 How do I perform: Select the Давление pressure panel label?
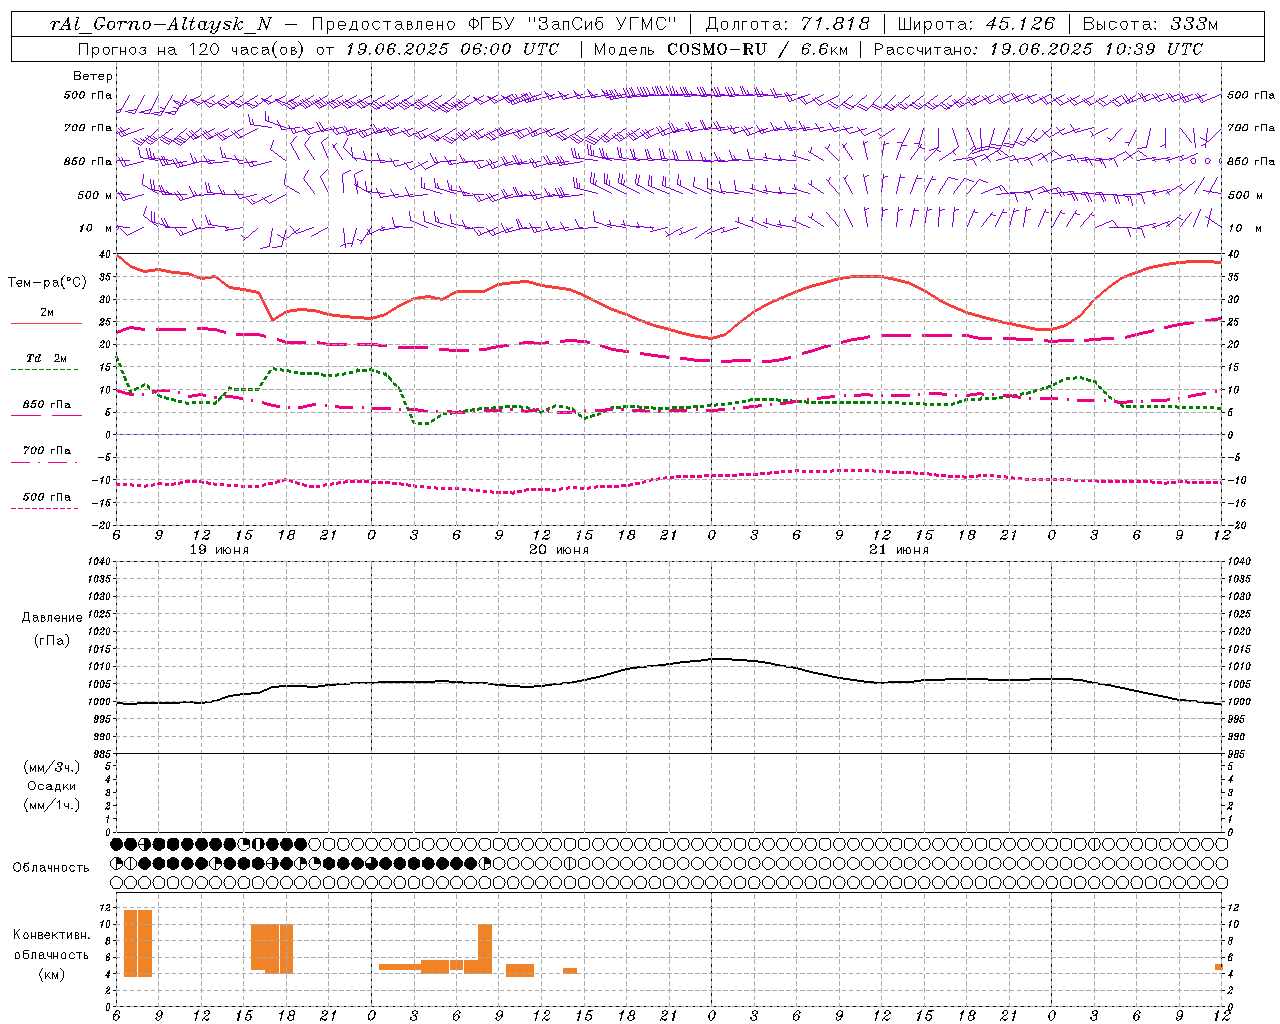click(52, 618)
